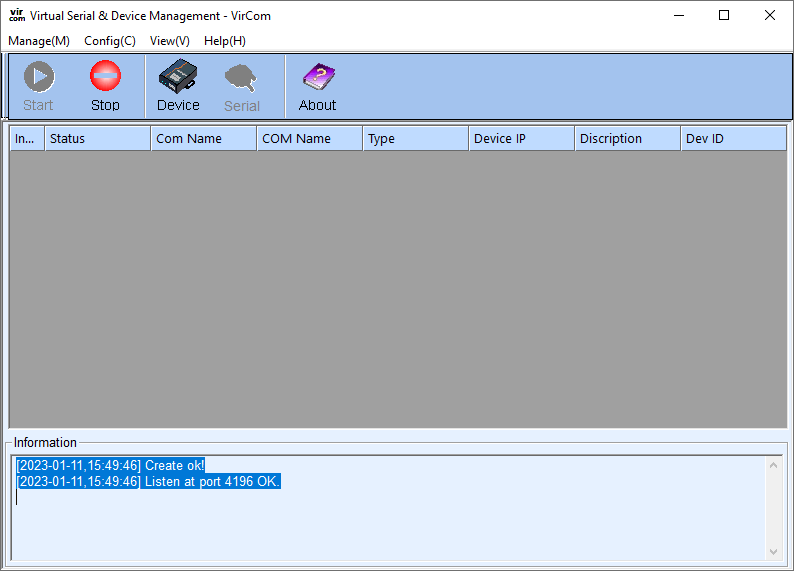This screenshot has height=571, width=794.
Task: Open the View(V) menu
Action: click(x=170, y=41)
